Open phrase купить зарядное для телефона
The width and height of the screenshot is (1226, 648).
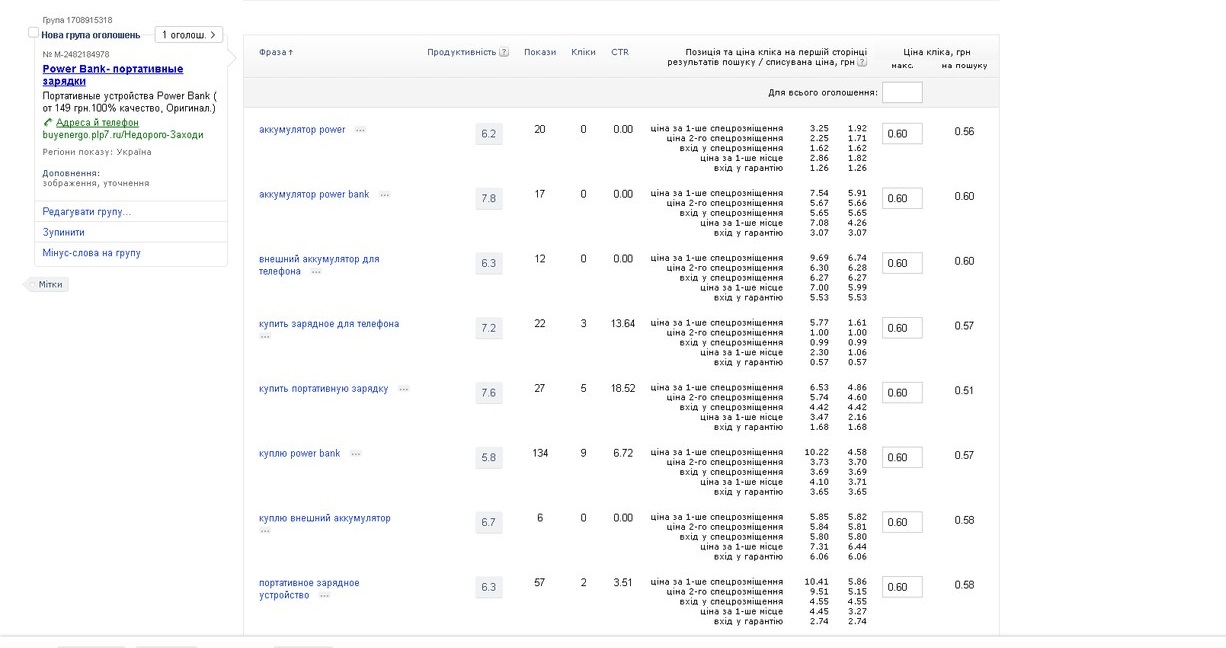pyautogui.click(x=329, y=324)
